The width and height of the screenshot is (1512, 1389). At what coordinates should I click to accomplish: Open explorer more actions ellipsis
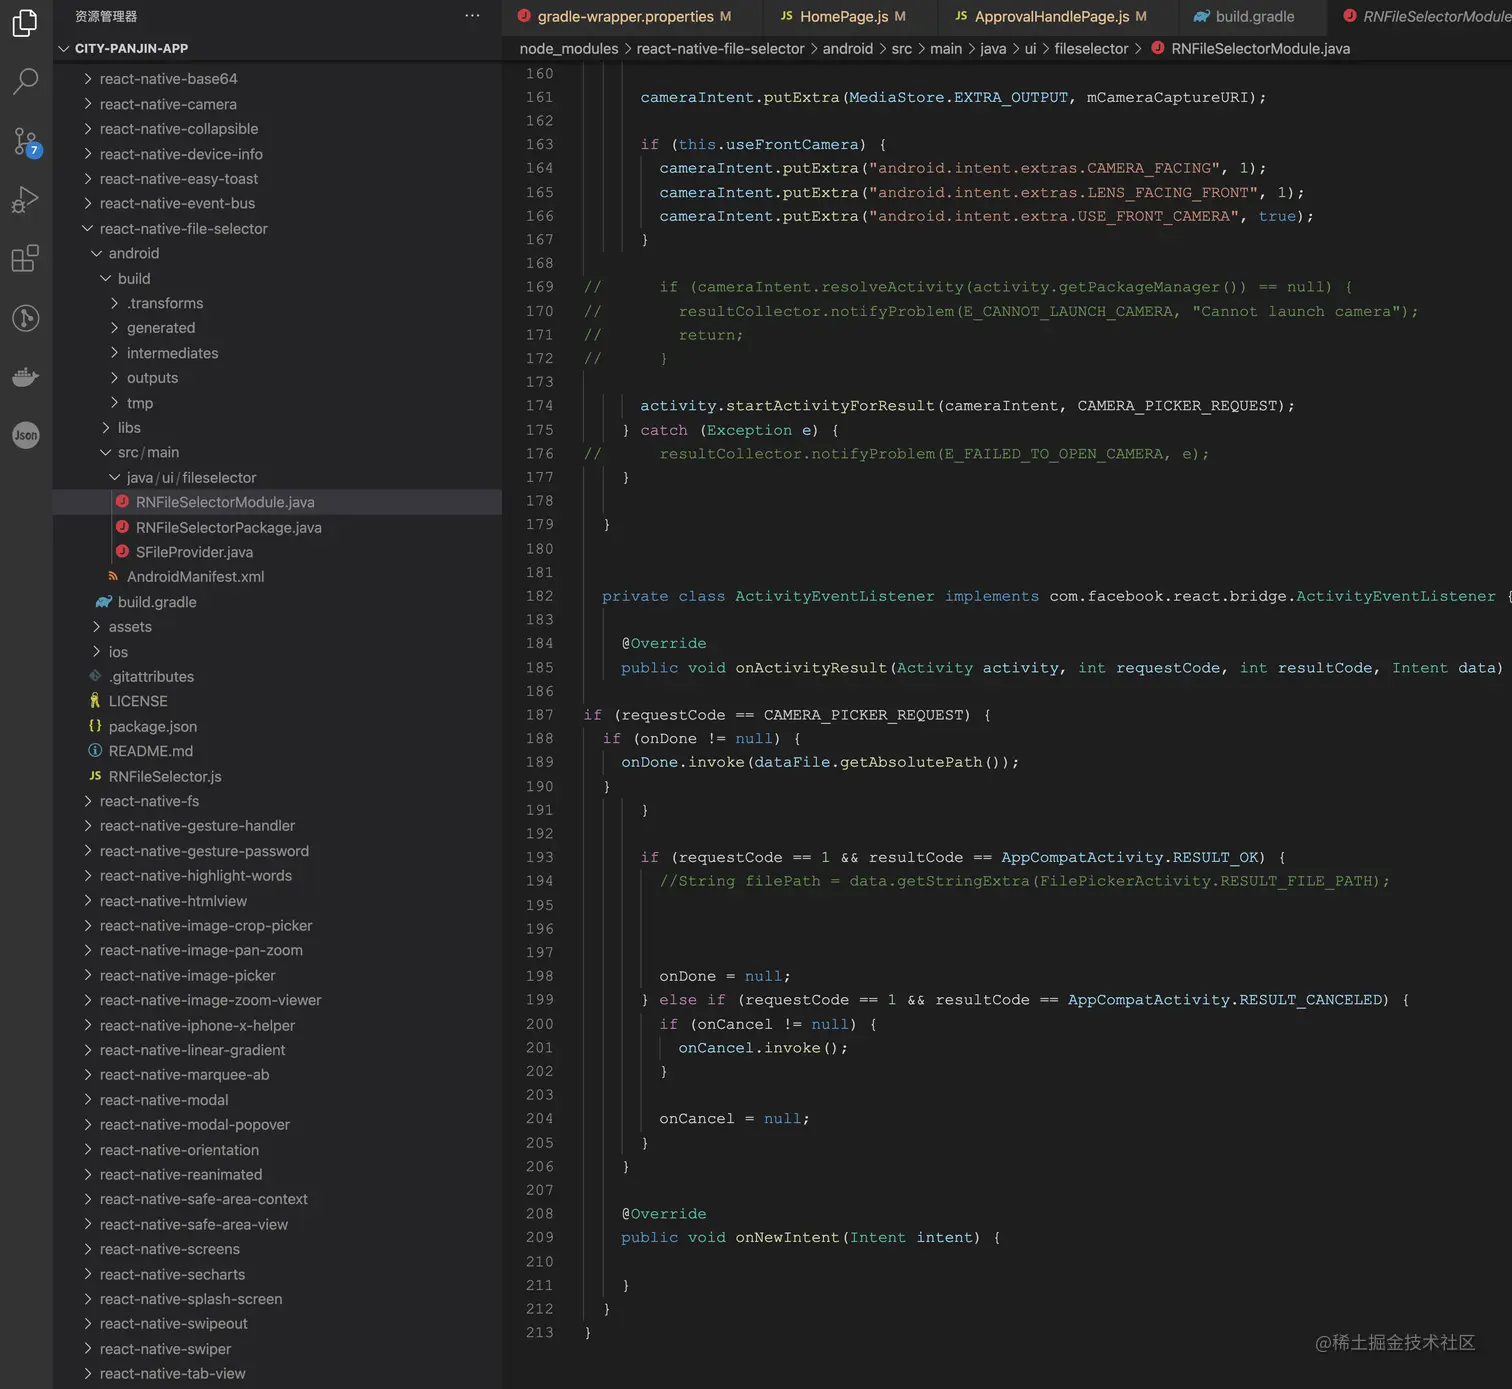tap(472, 16)
